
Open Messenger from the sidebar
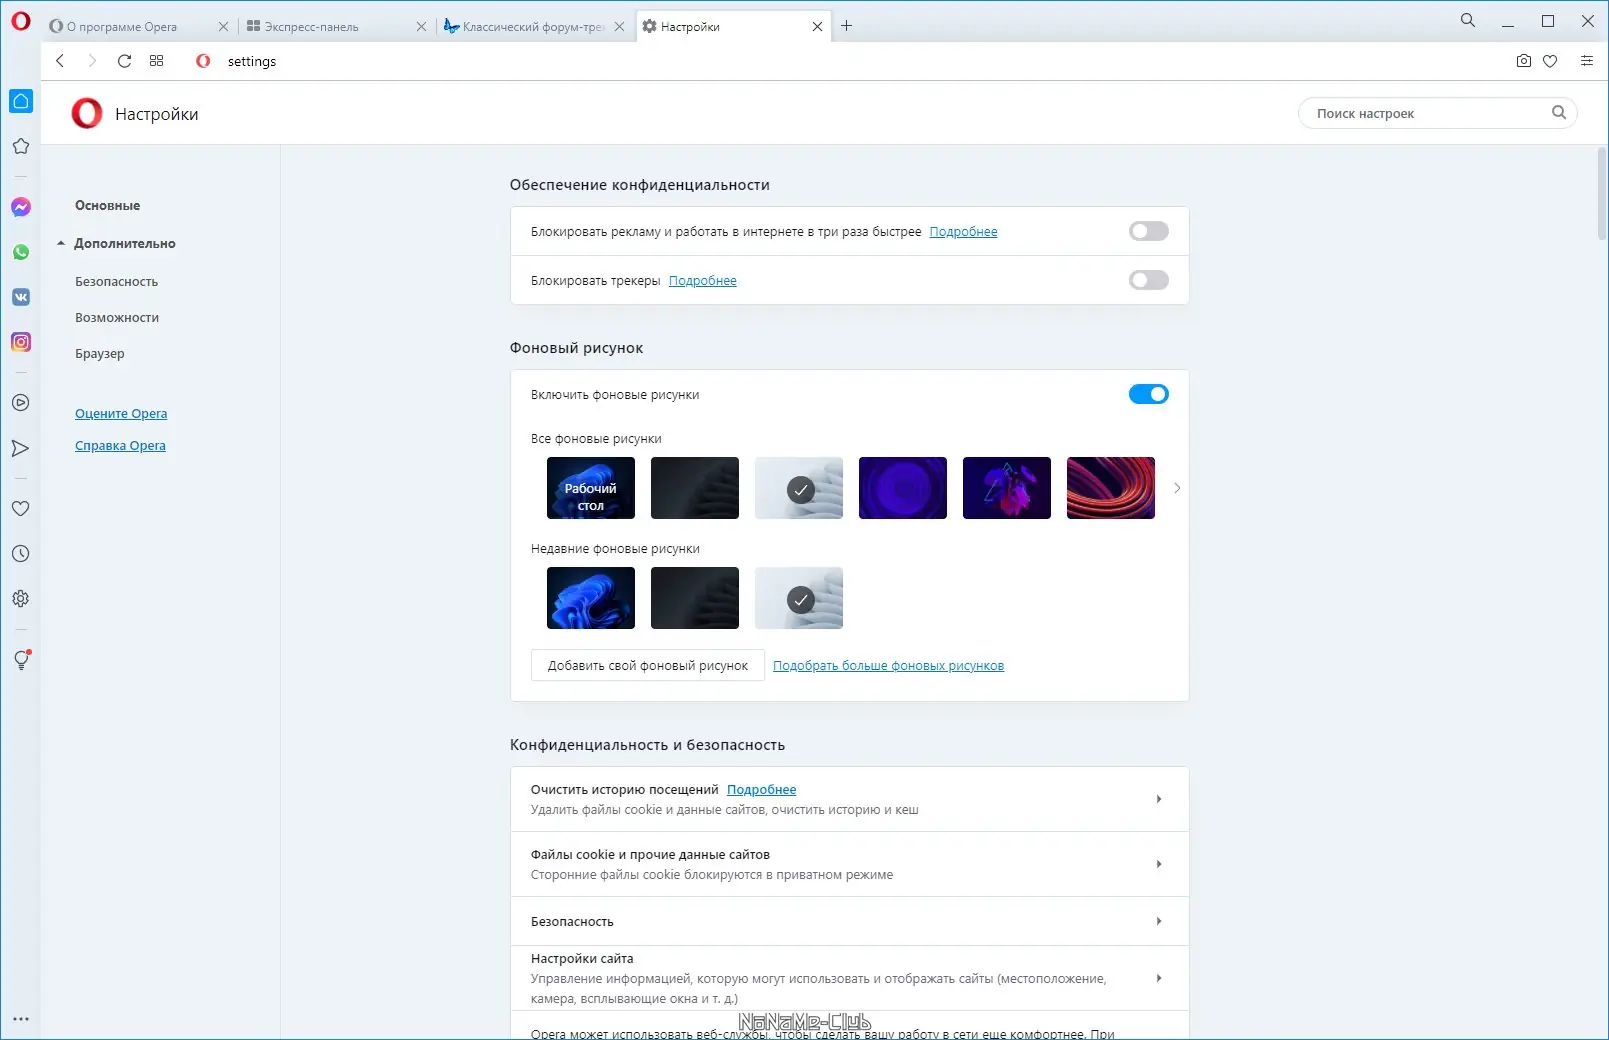(21, 207)
